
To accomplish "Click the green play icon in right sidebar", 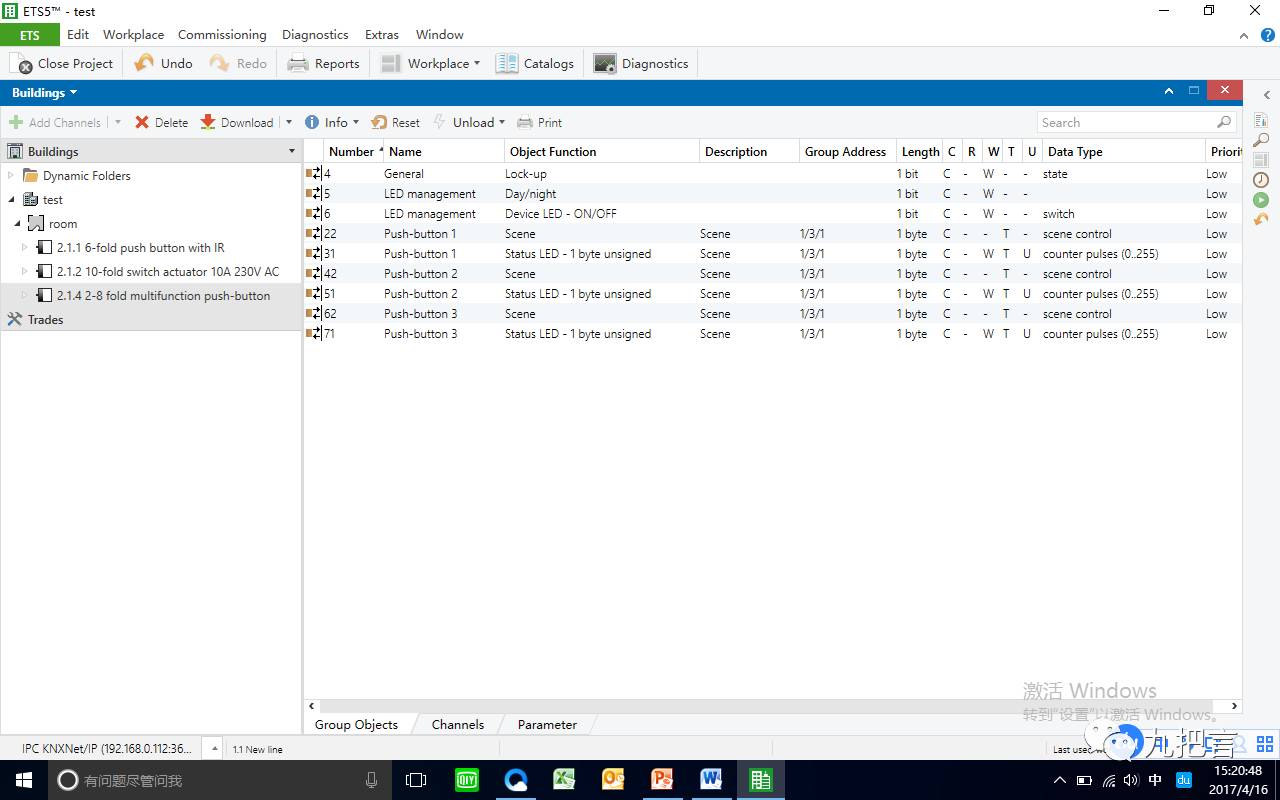I will click(x=1261, y=200).
